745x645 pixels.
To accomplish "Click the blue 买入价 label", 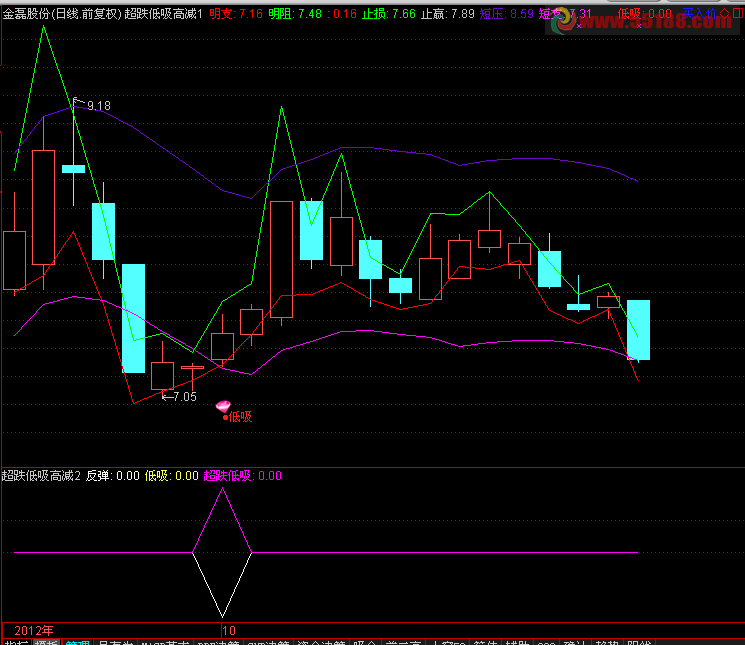I will coord(699,13).
